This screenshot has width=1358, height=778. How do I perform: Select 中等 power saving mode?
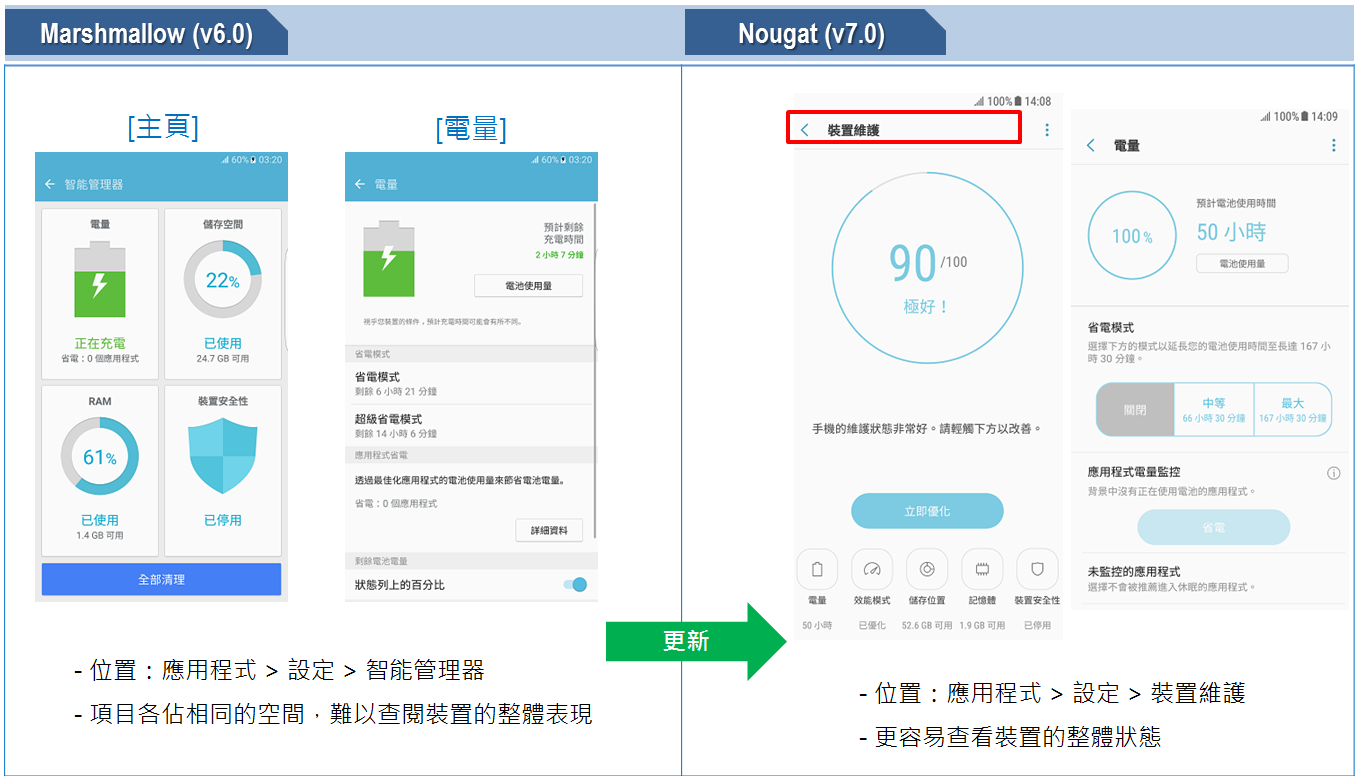pyautogui.click(x=1214, y=410)
